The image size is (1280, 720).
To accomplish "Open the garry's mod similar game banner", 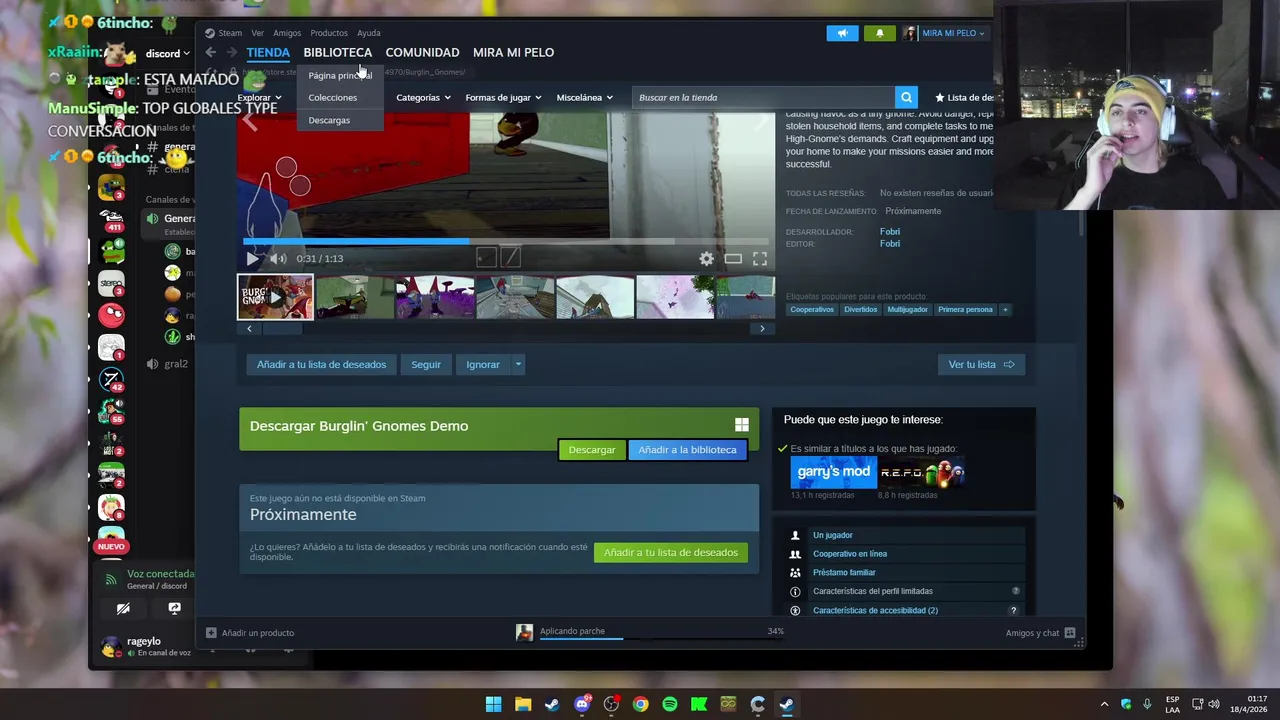I will coord(833,472).
